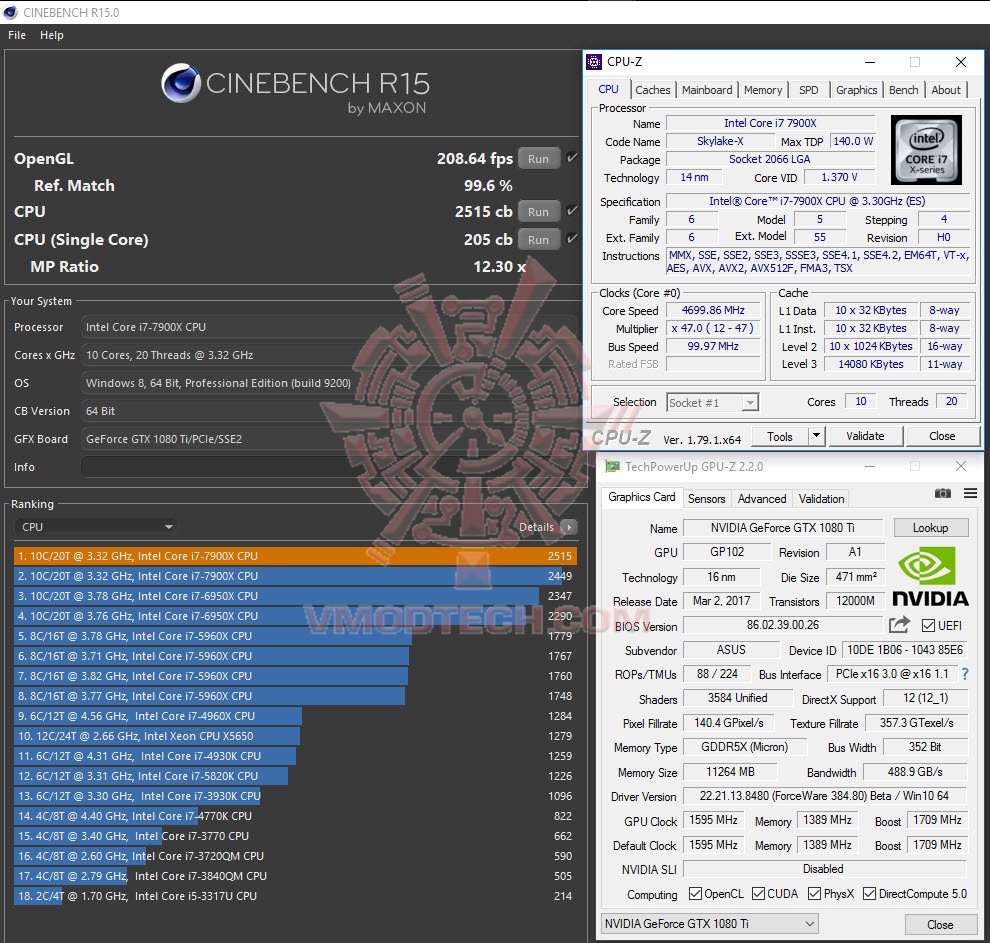Toggle the UEFI checkbox in GPU-Z
Viewport: 990px width, 943px height.
tap(928, 626)
